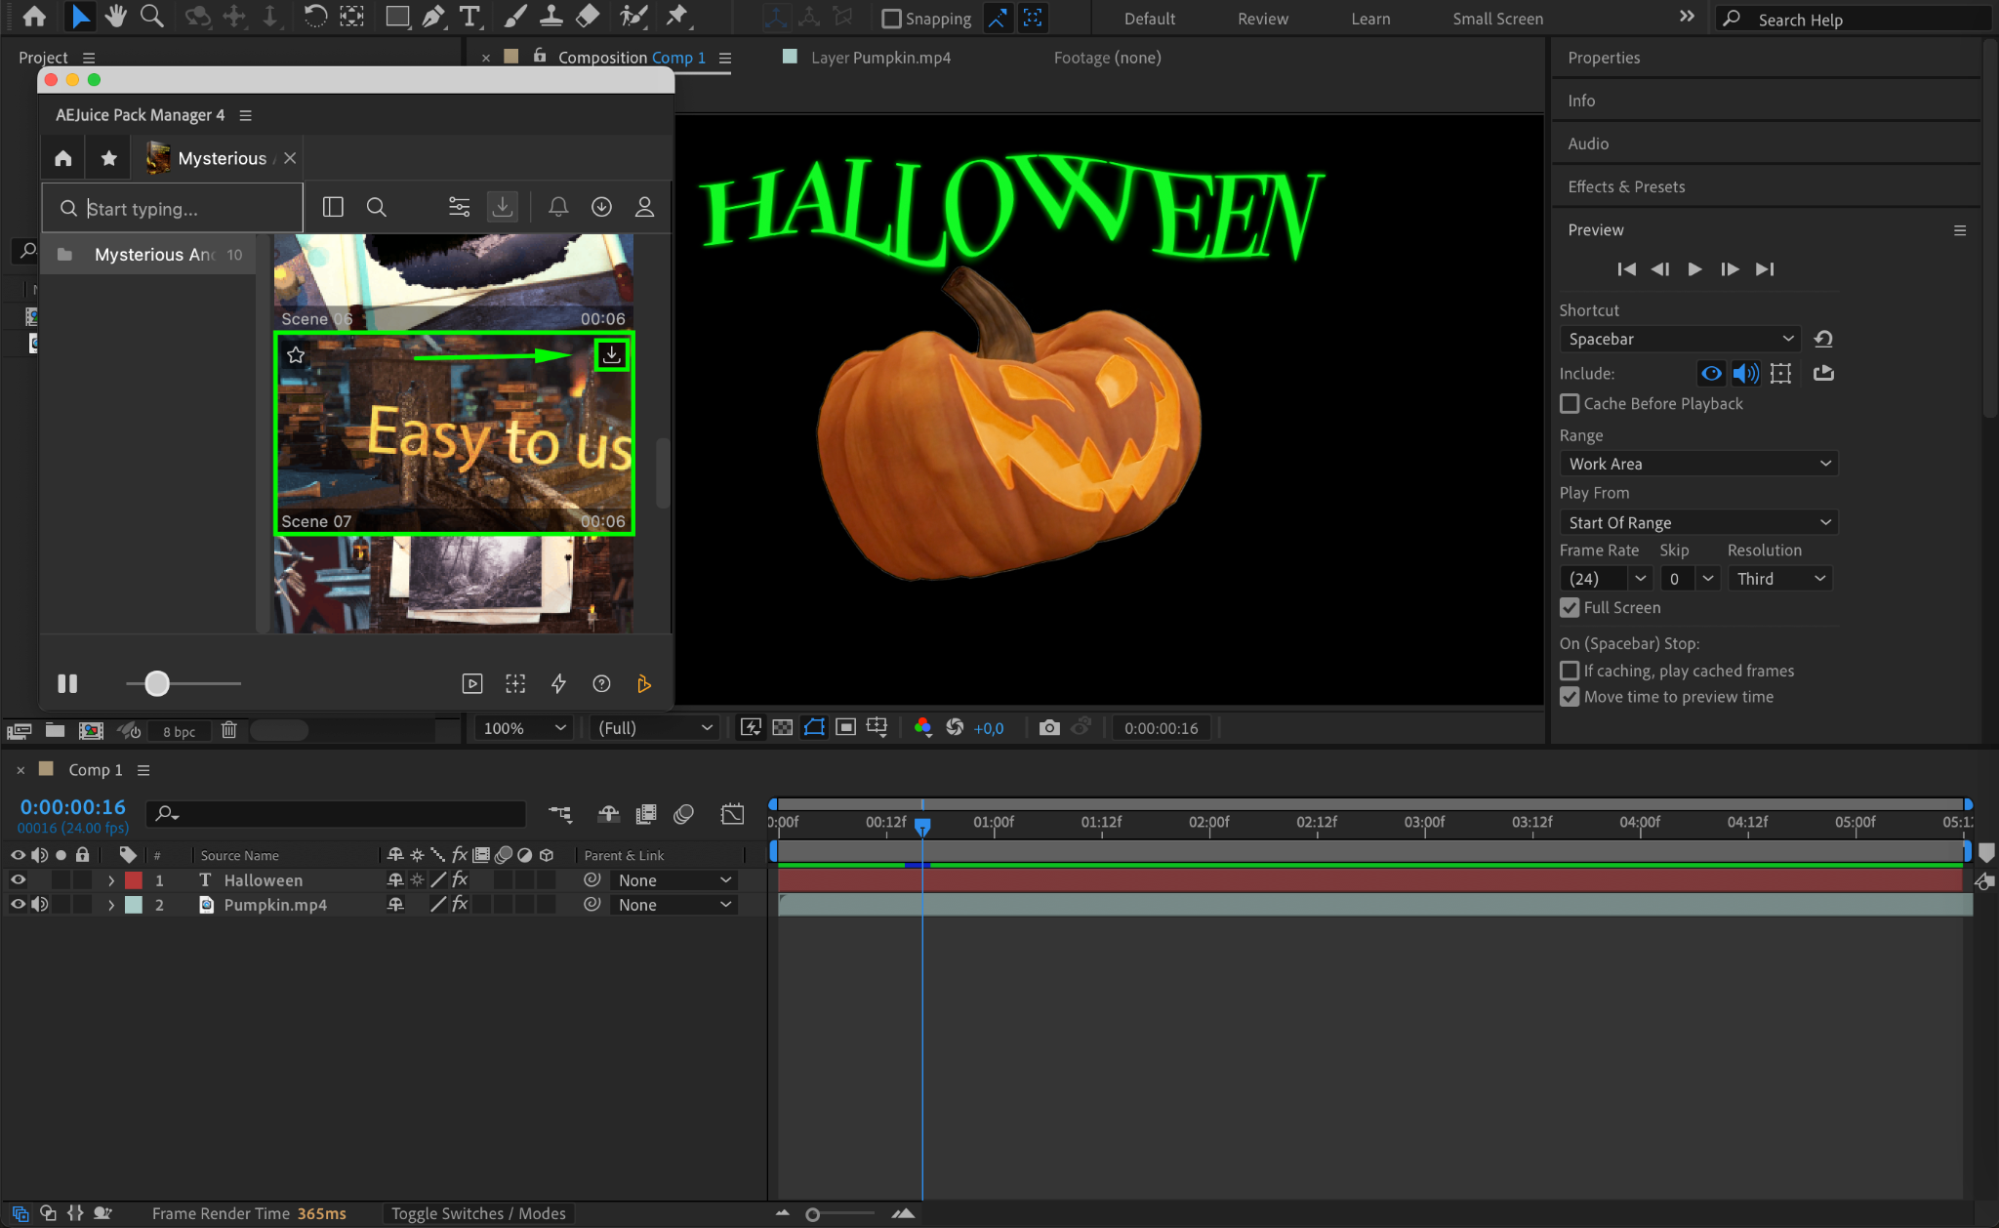Expand the Pumpkin.mp4 layer properties
This screenshot has width=1999, height=1228.
111,905
